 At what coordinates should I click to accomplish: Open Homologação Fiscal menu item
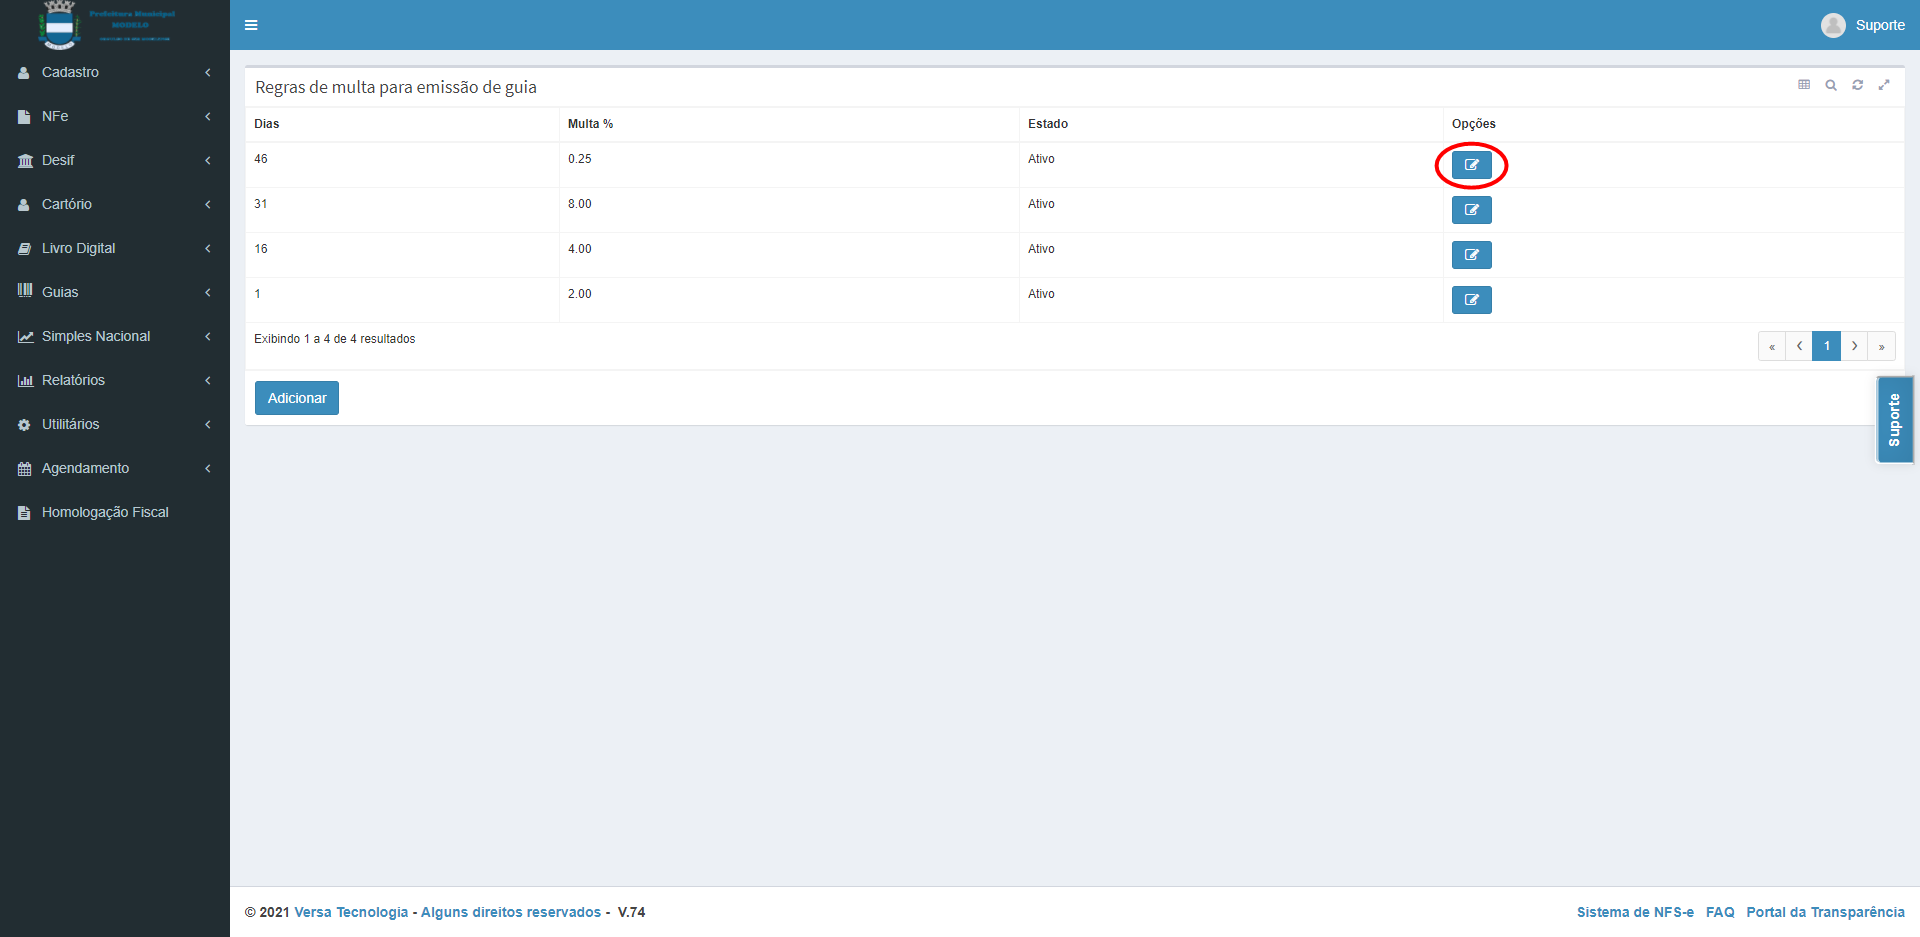coord(105,512)
